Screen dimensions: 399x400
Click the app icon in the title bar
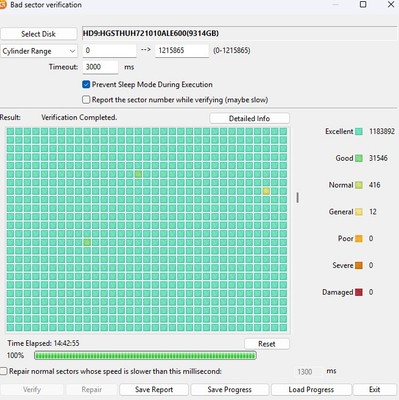3,5
